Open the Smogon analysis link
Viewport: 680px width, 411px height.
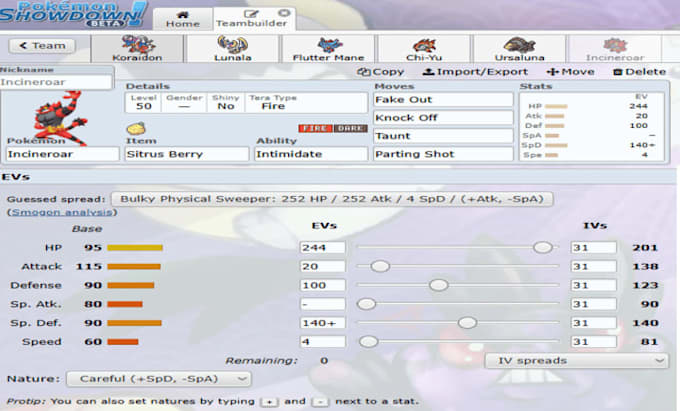tap(61, 212)
